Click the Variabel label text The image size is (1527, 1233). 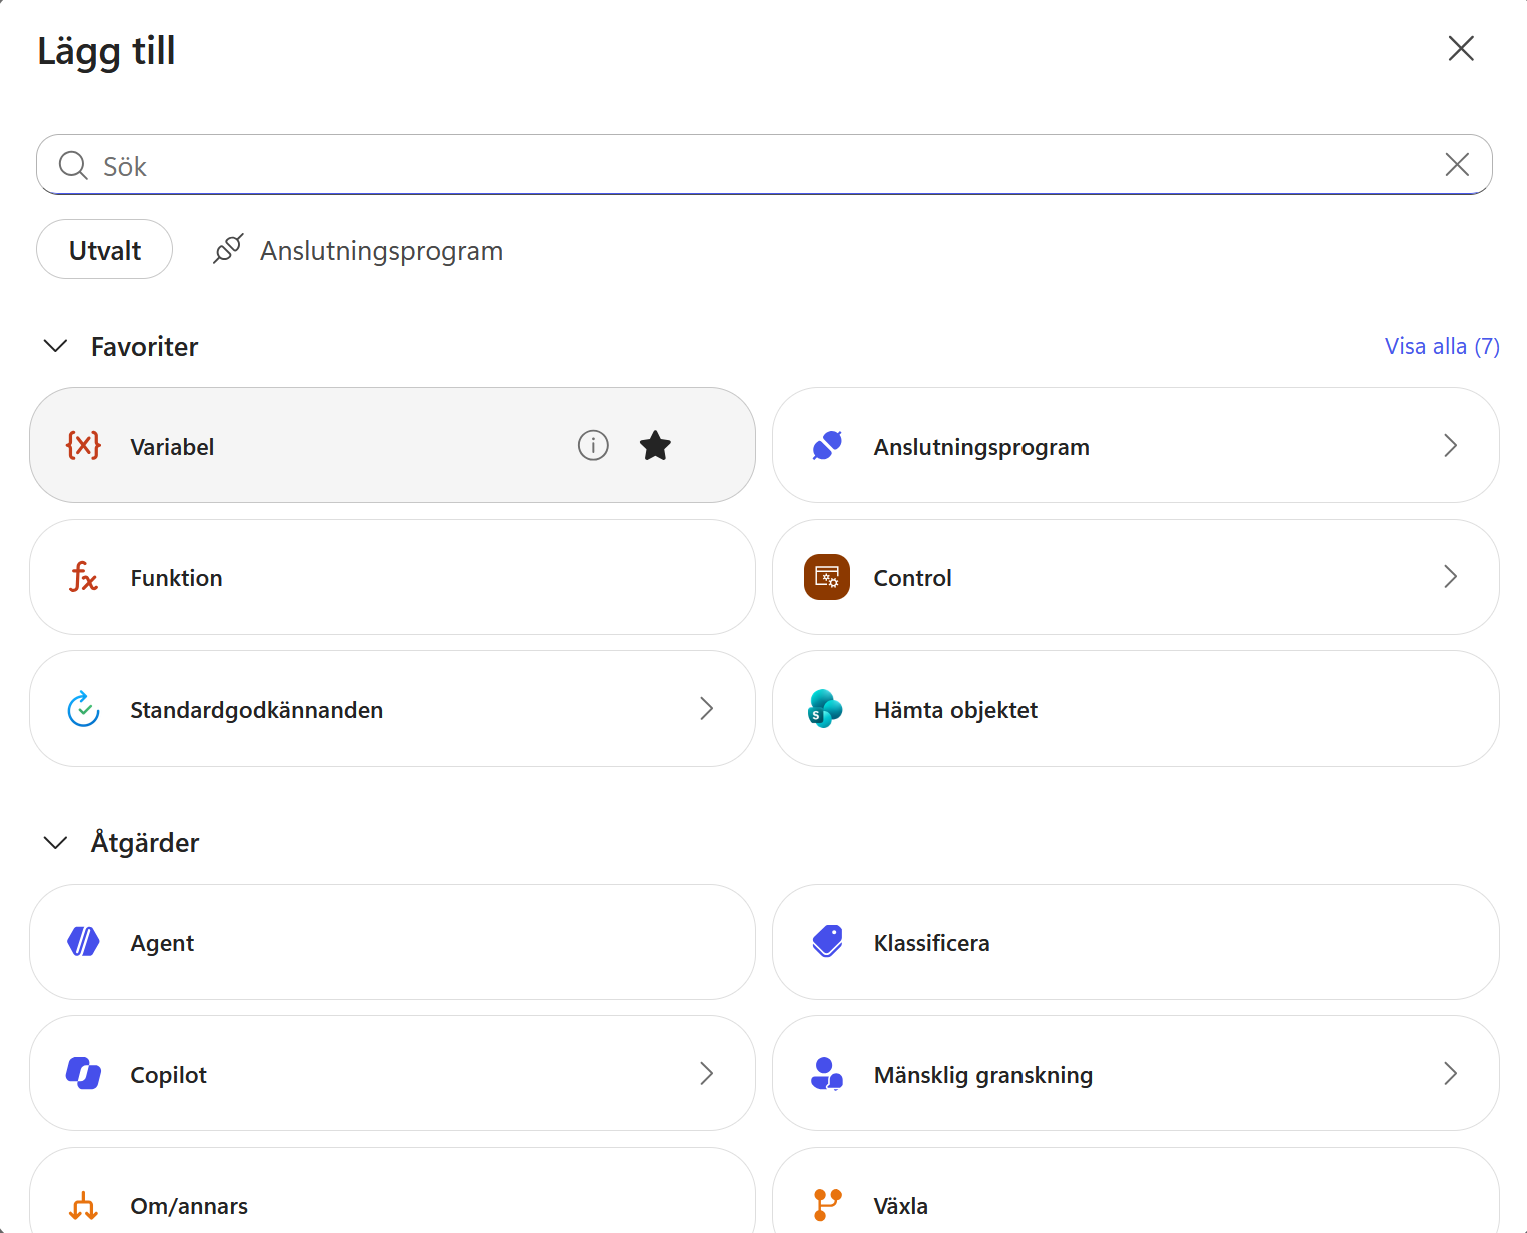(172, 447)
